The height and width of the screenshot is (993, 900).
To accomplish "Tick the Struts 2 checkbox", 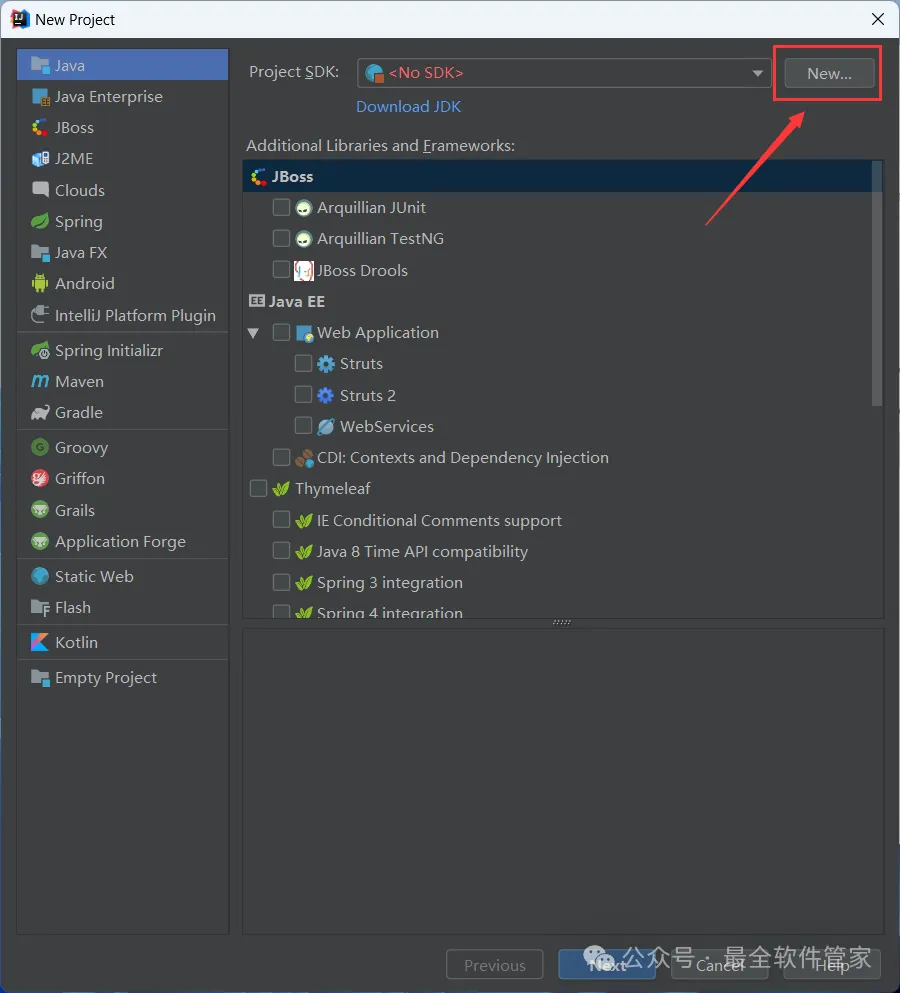I will 303,395.
